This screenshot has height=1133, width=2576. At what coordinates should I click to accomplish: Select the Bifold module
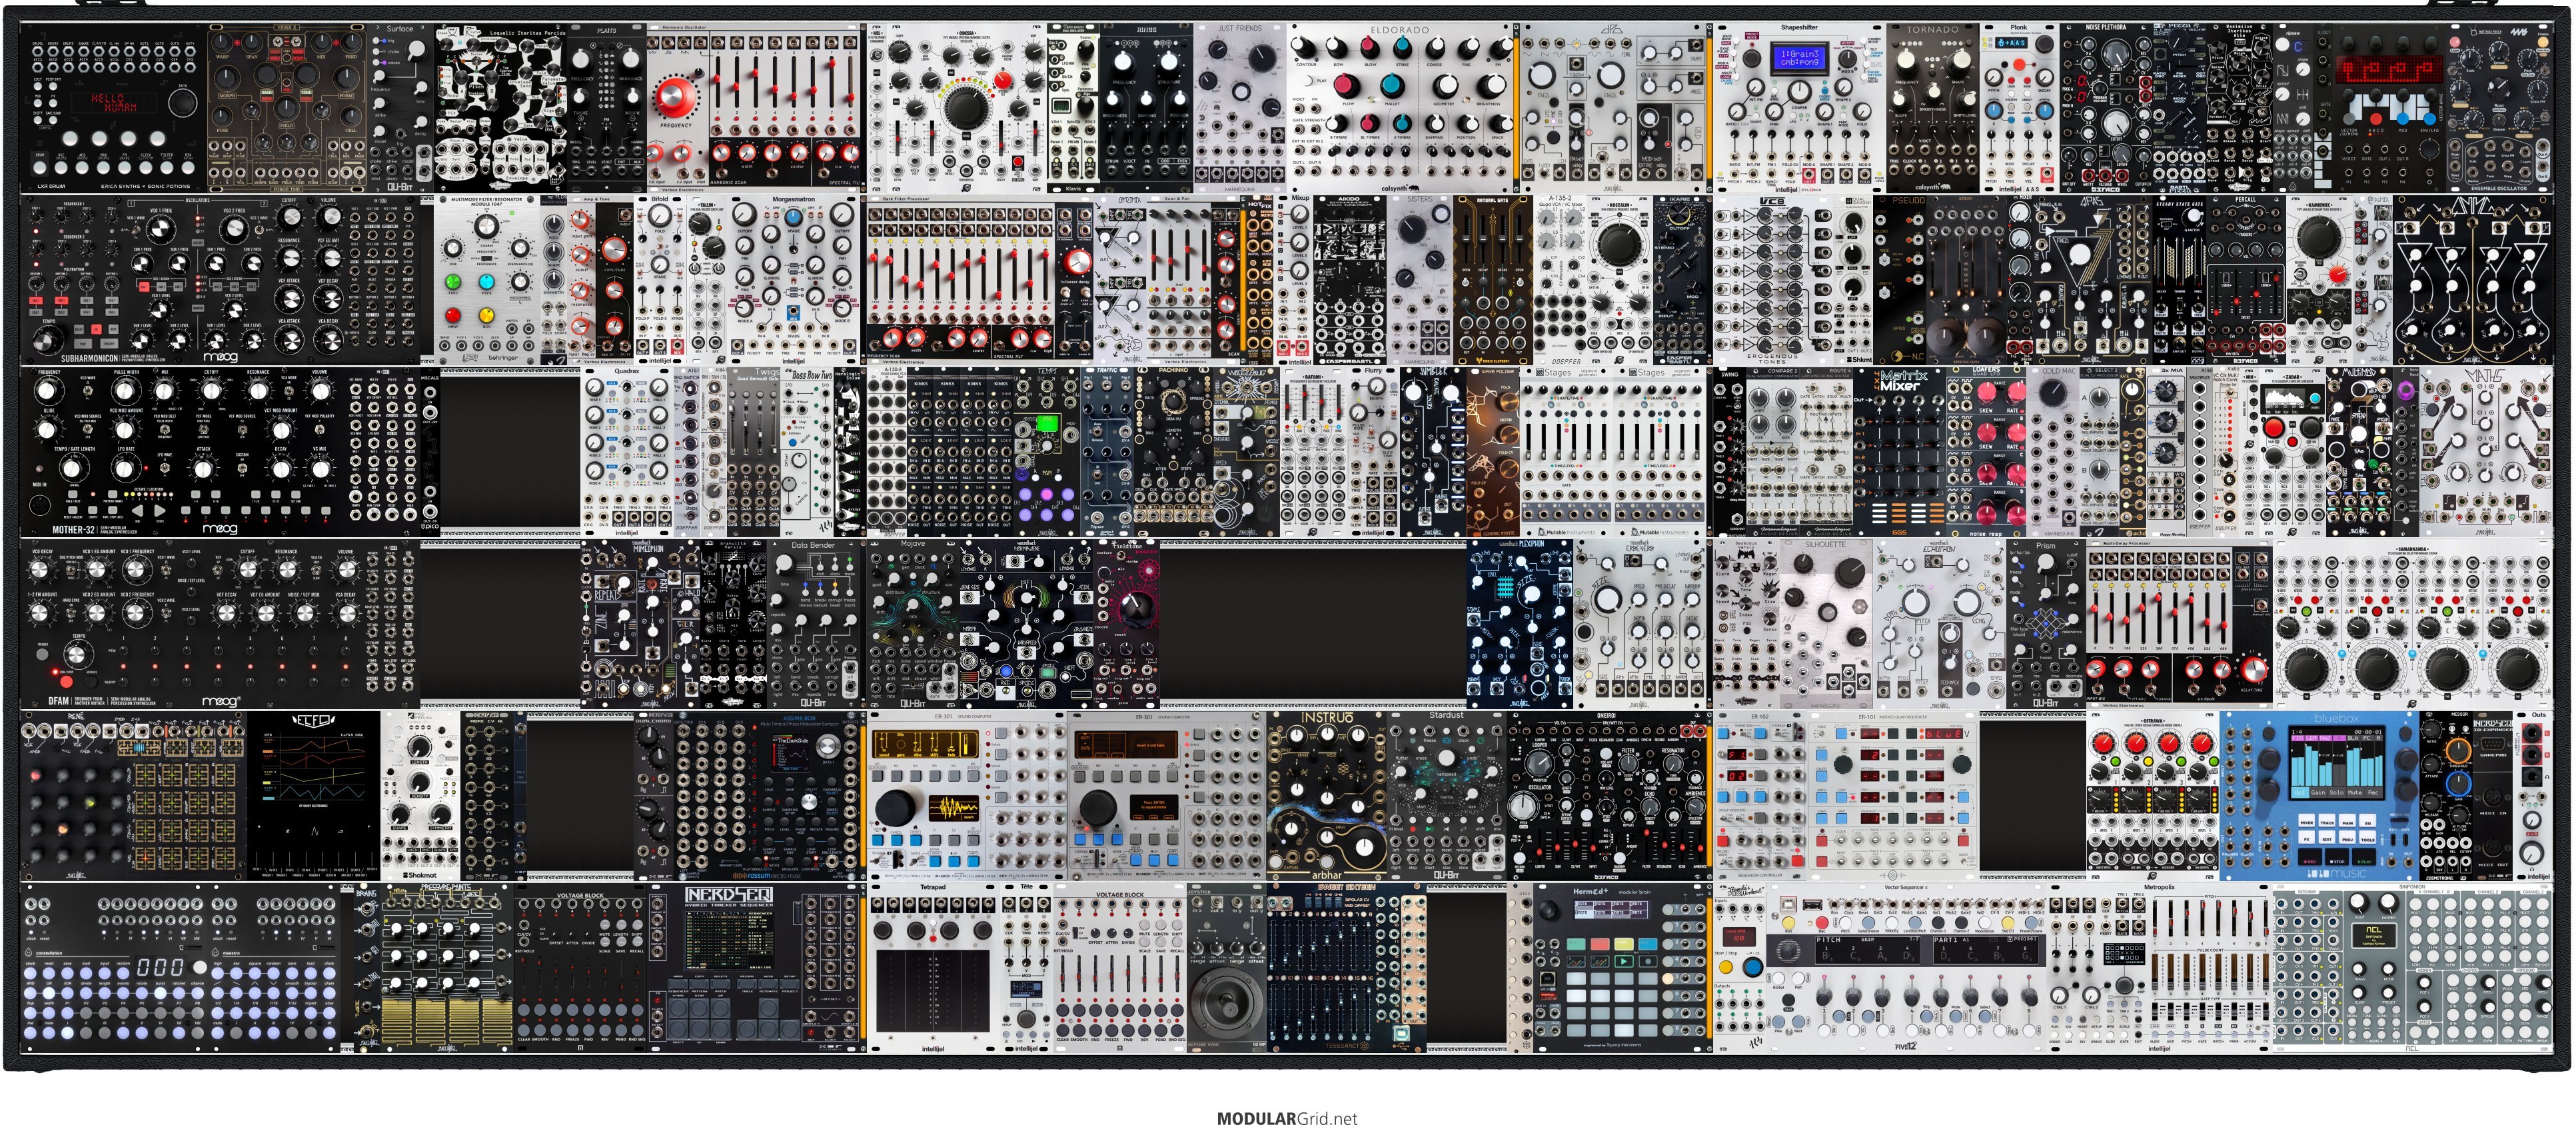point(660,280)
